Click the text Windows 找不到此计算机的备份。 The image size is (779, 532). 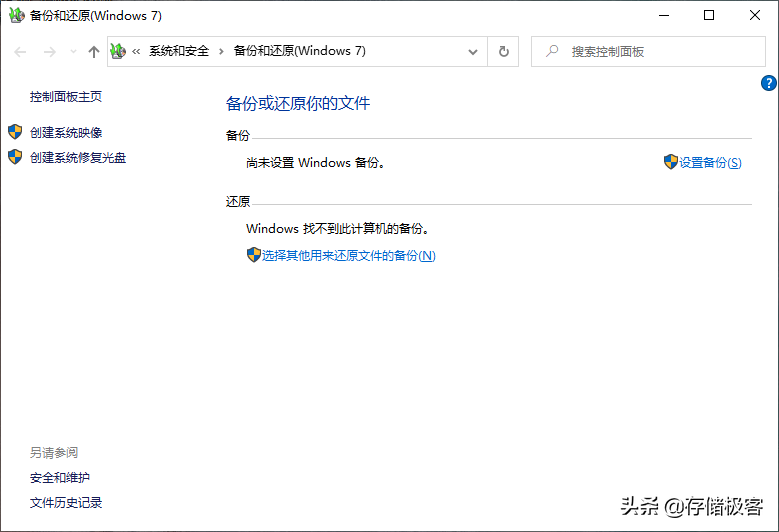(x=338, y=229)
